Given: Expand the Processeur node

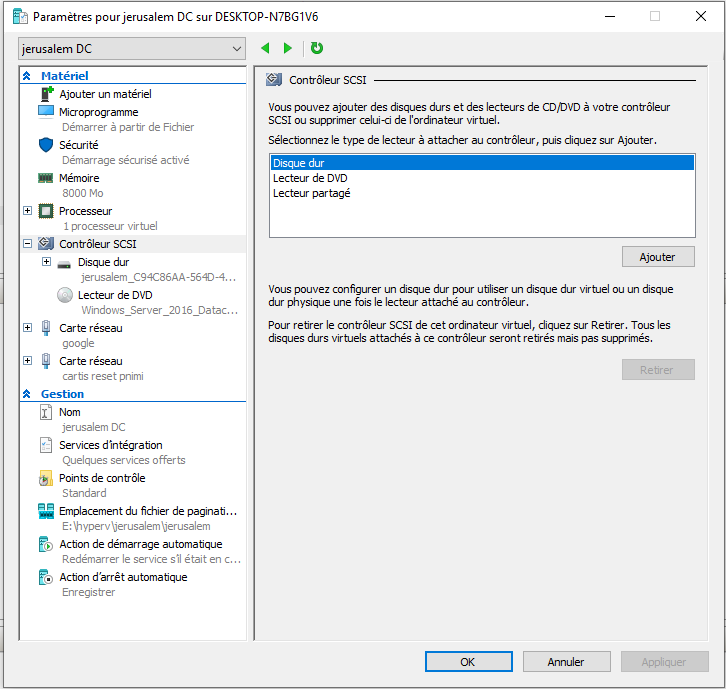Looking at the screenshot, I should [28, 211].
